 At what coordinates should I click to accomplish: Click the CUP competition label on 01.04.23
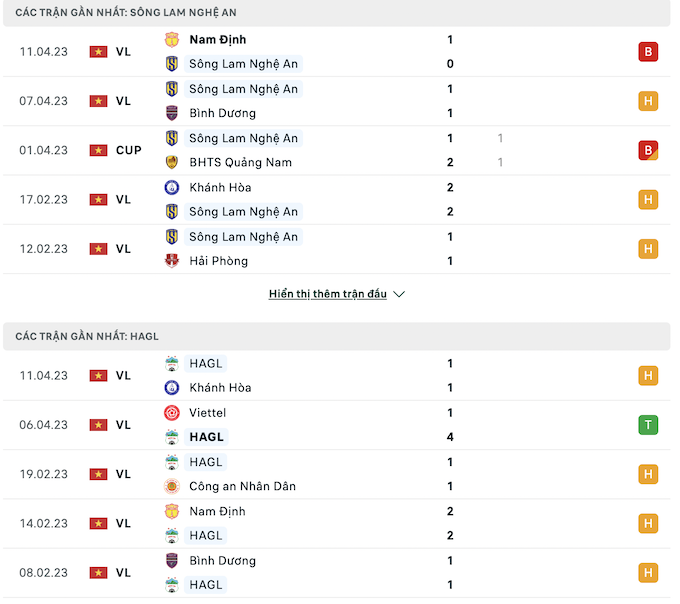click(x=129, y=150)
